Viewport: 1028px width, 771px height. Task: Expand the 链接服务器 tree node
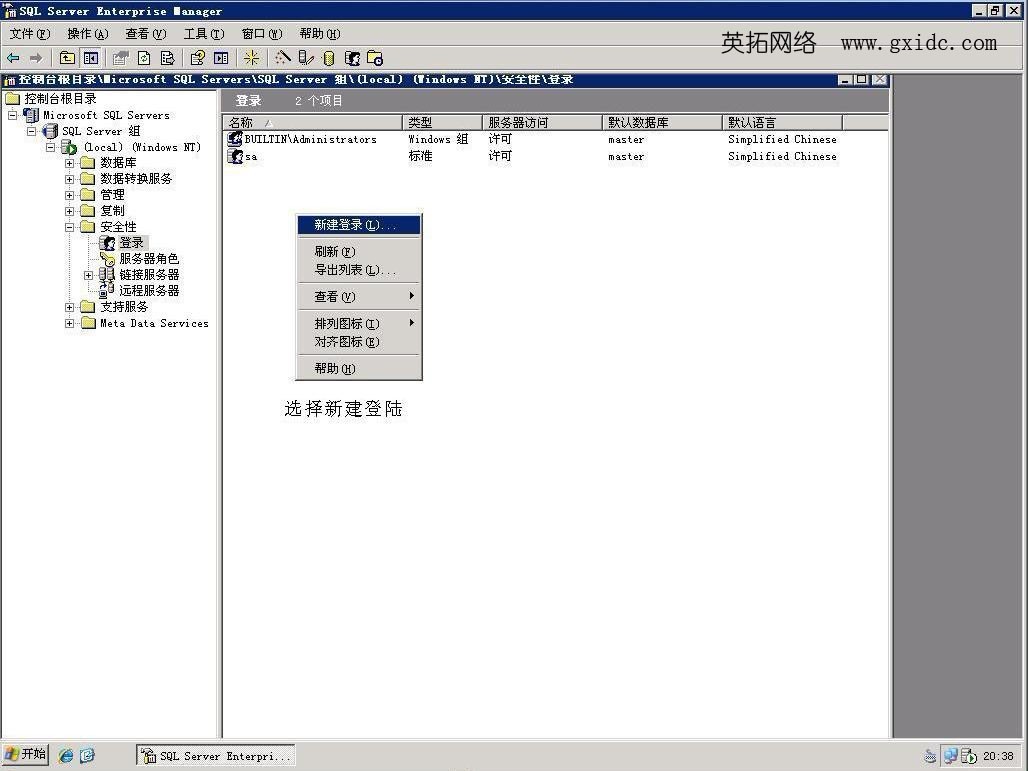click(x=89, y=275)
